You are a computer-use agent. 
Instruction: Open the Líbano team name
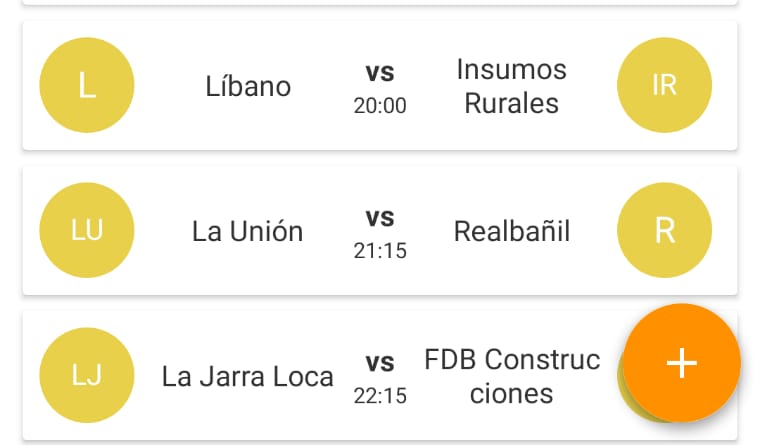pos(248,86)
